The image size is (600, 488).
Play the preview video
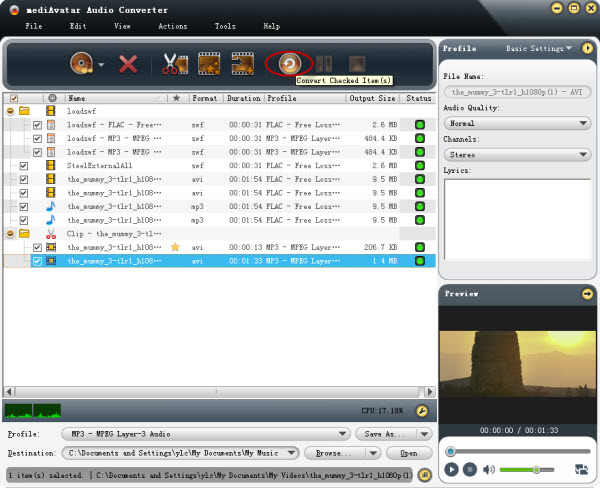[x=452, y=469]
